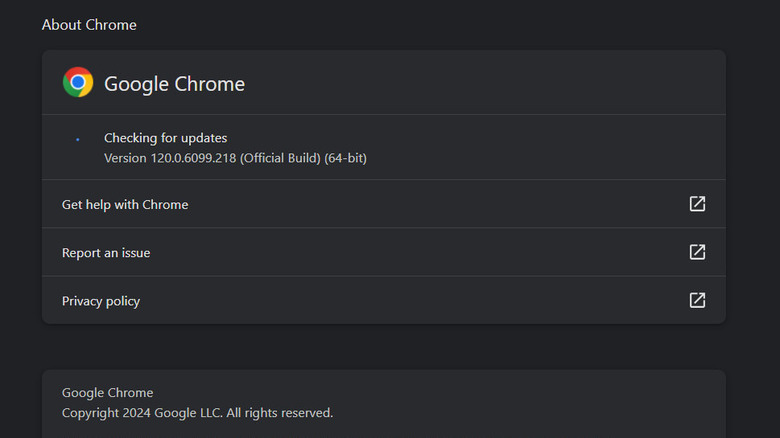The width and height of the screenshot is (780, 438).
Task: Click the About Chrome page heading
Action: [x=89, y=24]
